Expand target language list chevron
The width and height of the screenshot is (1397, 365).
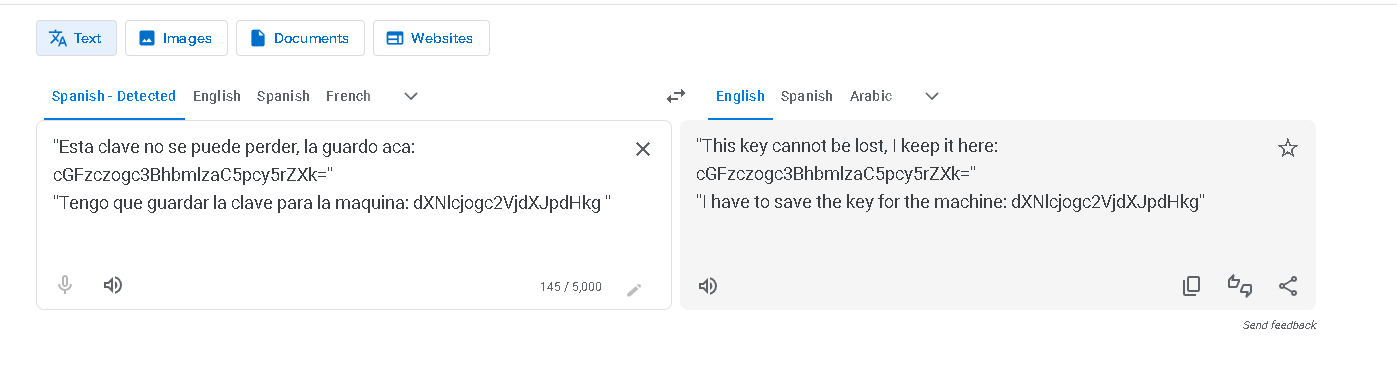point(932,96)
